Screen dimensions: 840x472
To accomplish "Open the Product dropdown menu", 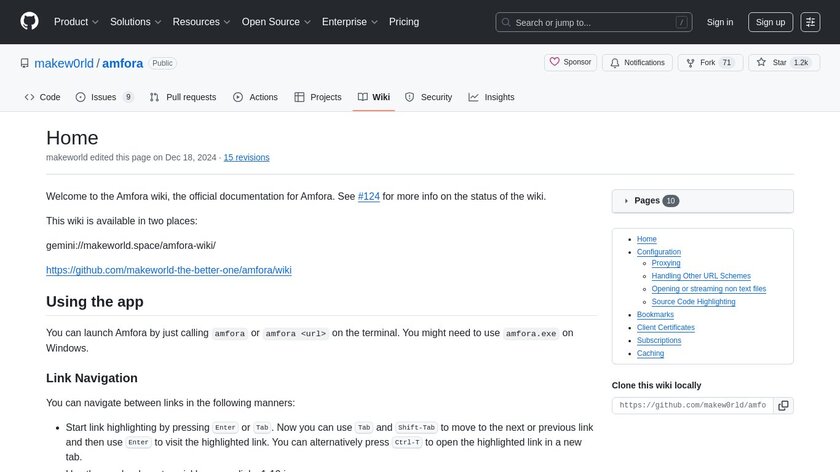I will point(75,22).
